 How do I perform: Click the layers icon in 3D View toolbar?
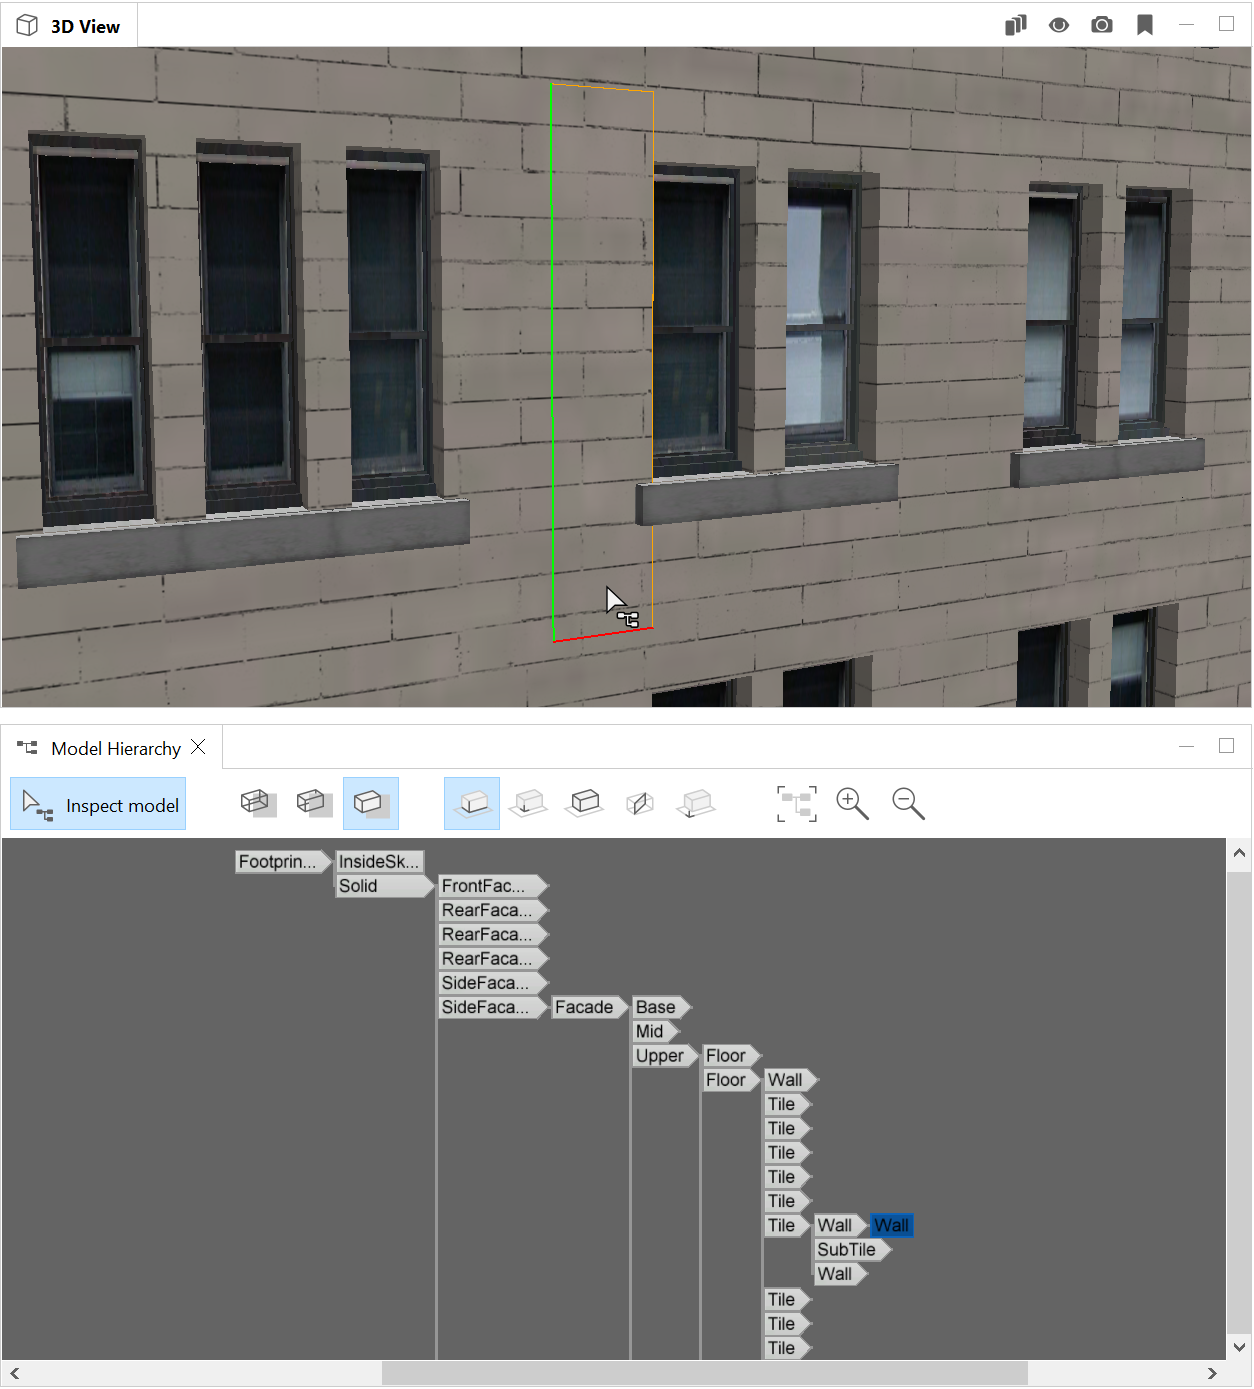[x=1015, y=25]
